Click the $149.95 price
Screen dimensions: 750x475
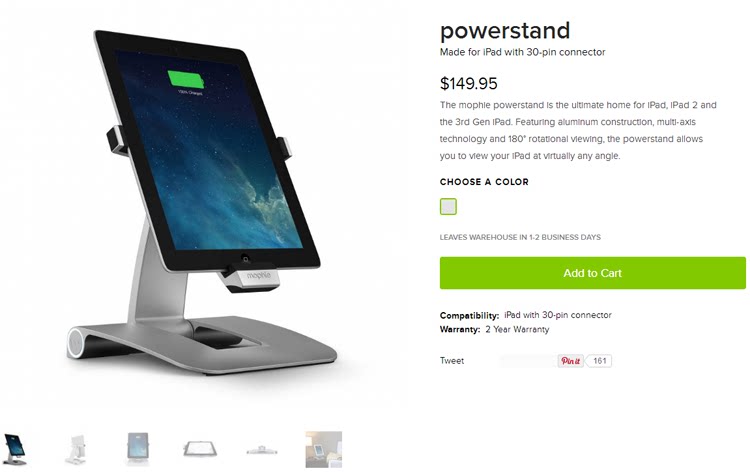click(x=469, y=84)
